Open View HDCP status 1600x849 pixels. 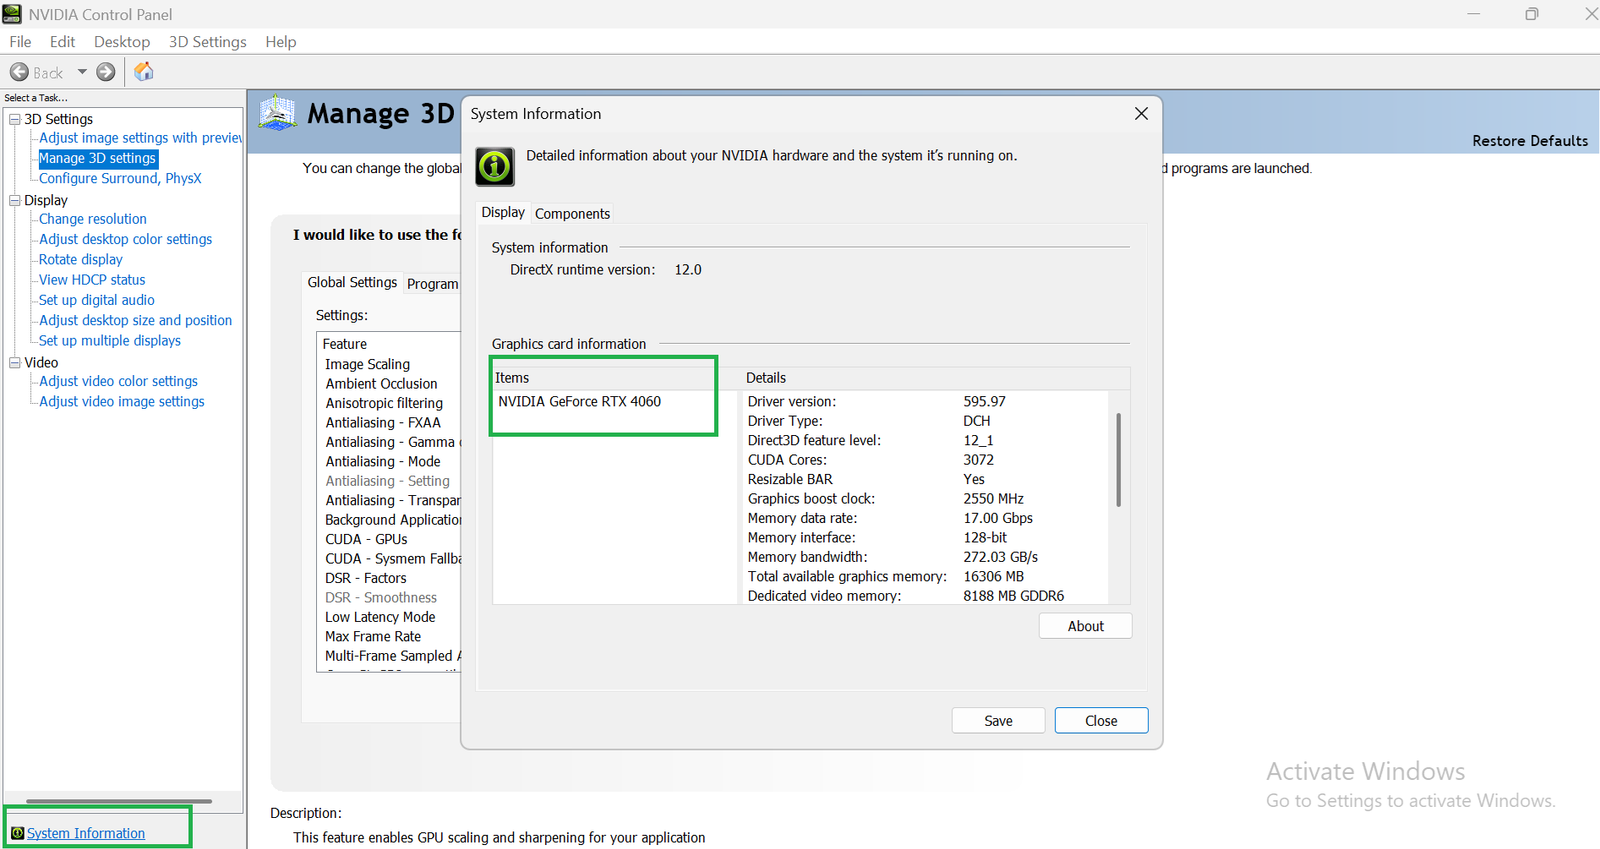pyautogui.click(x=92, y=280)
